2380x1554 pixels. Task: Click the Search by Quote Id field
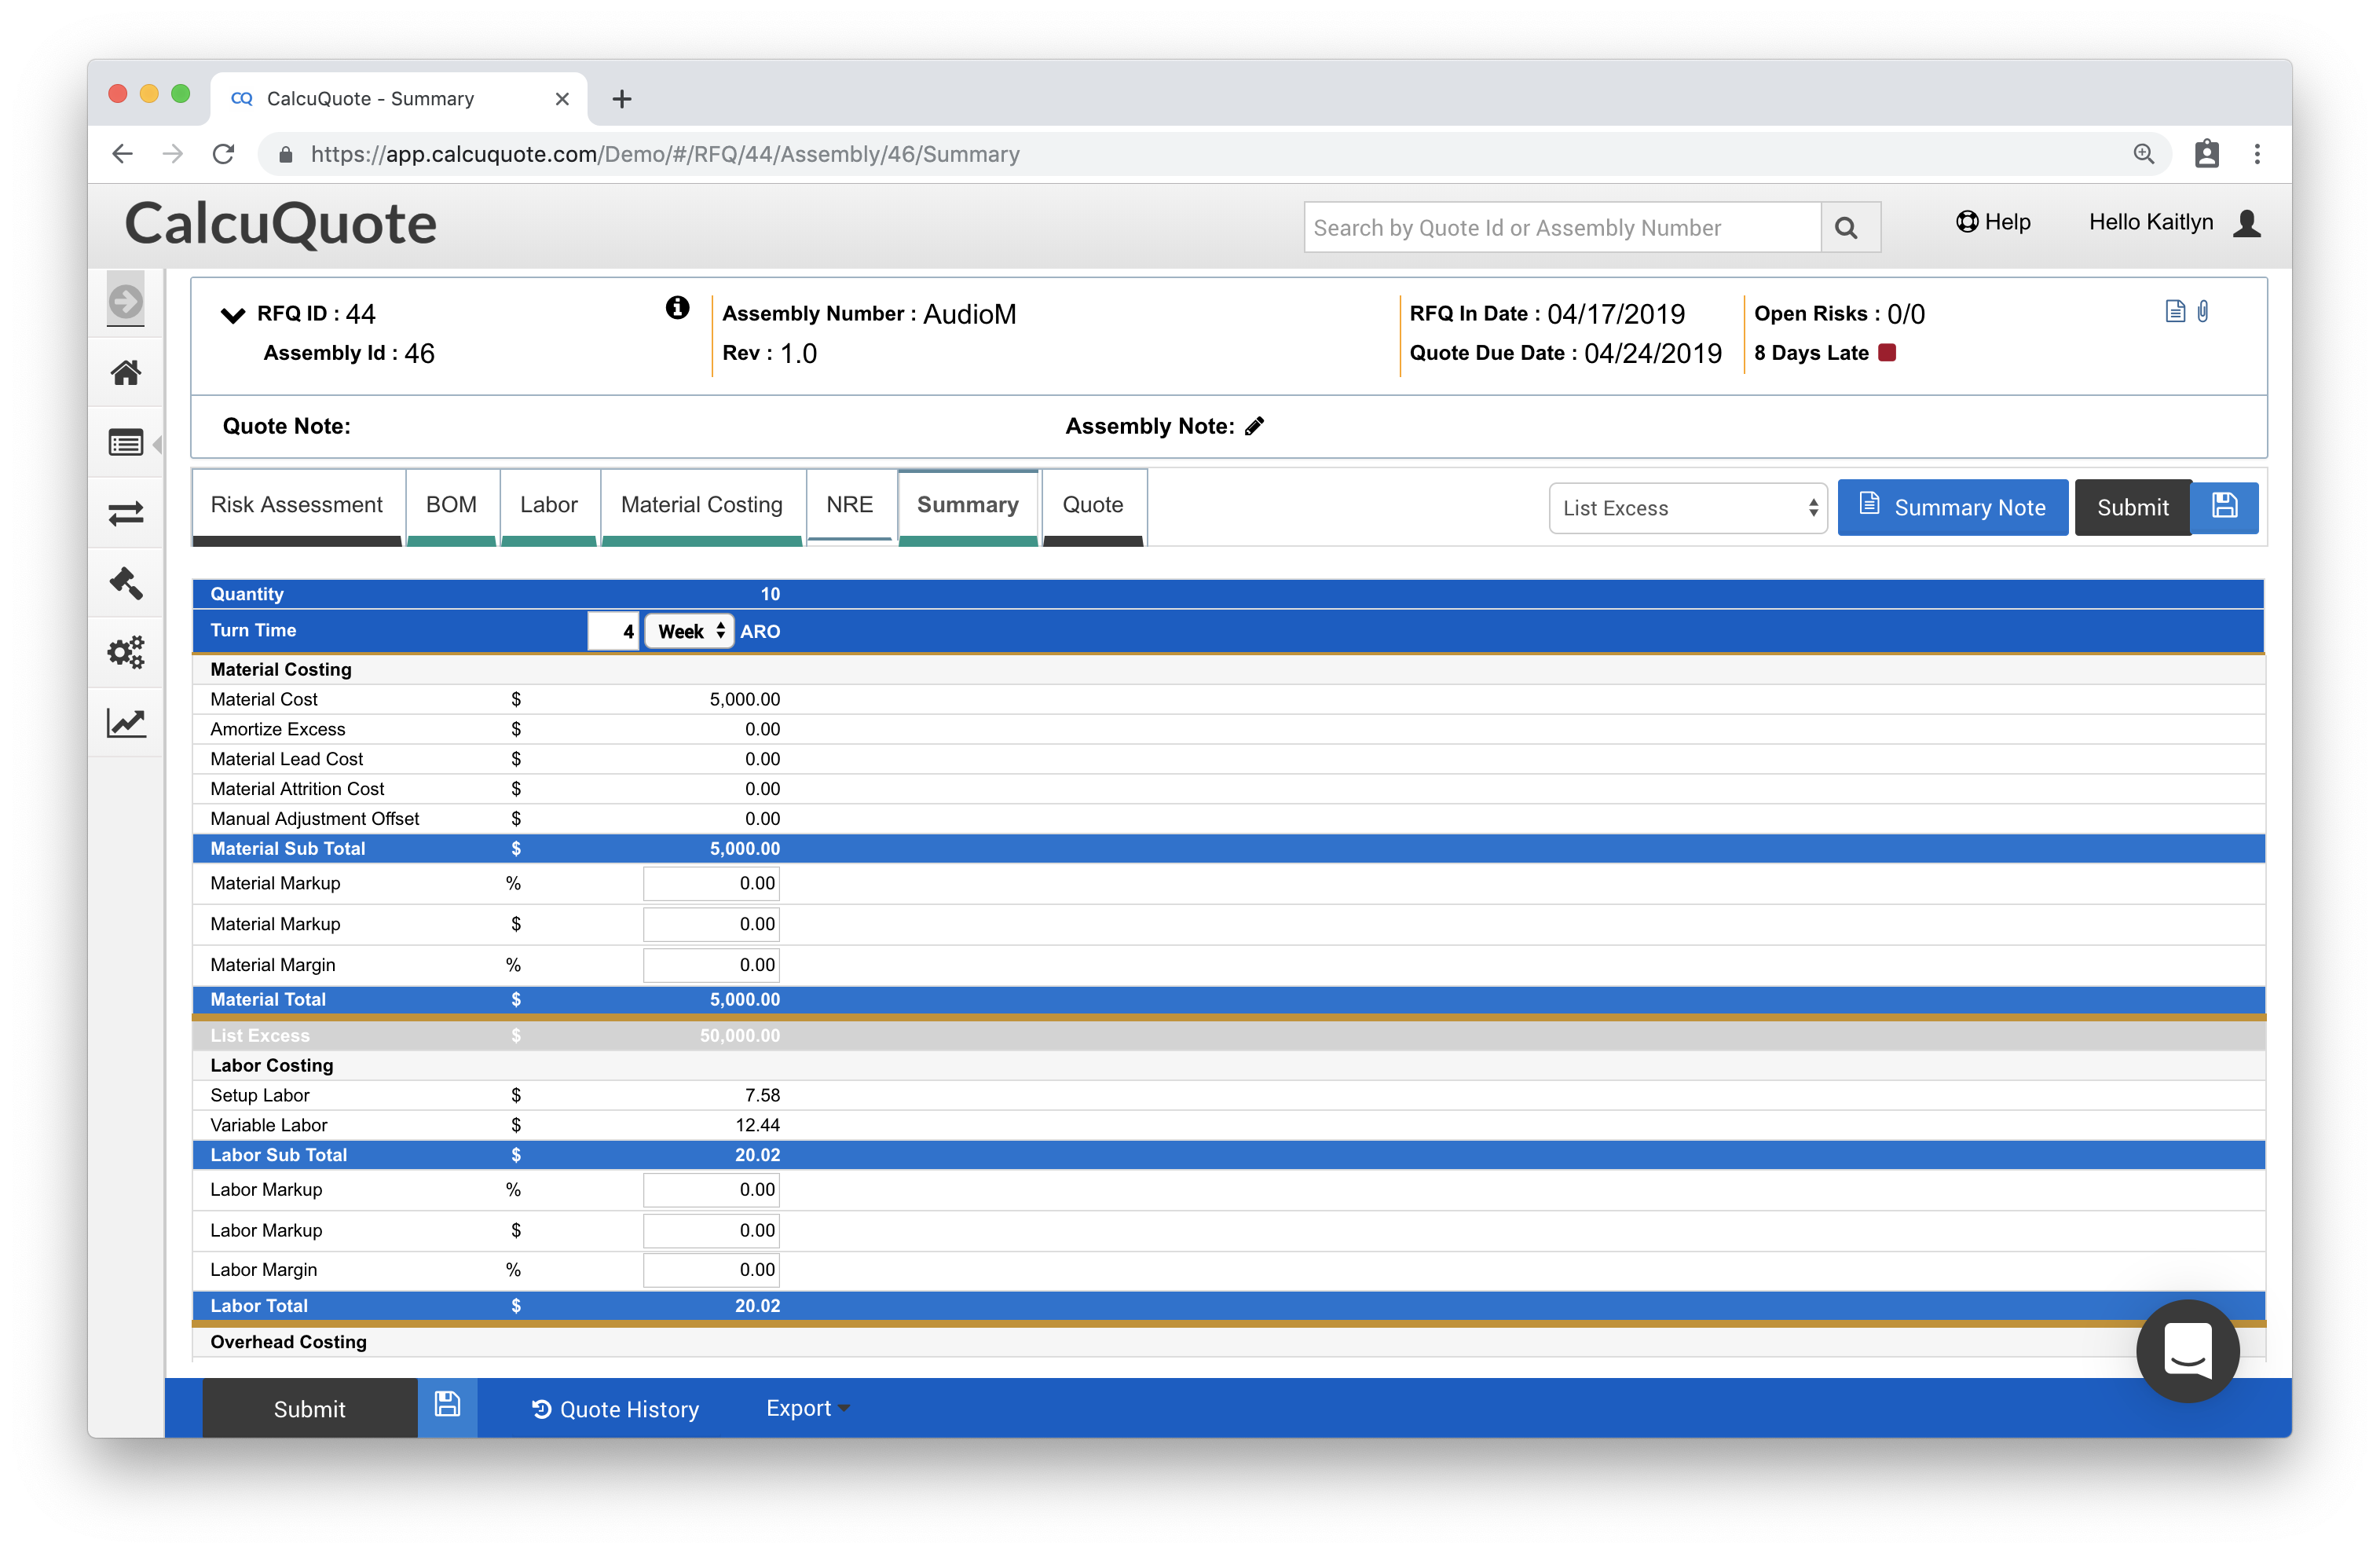[1562, 228]
